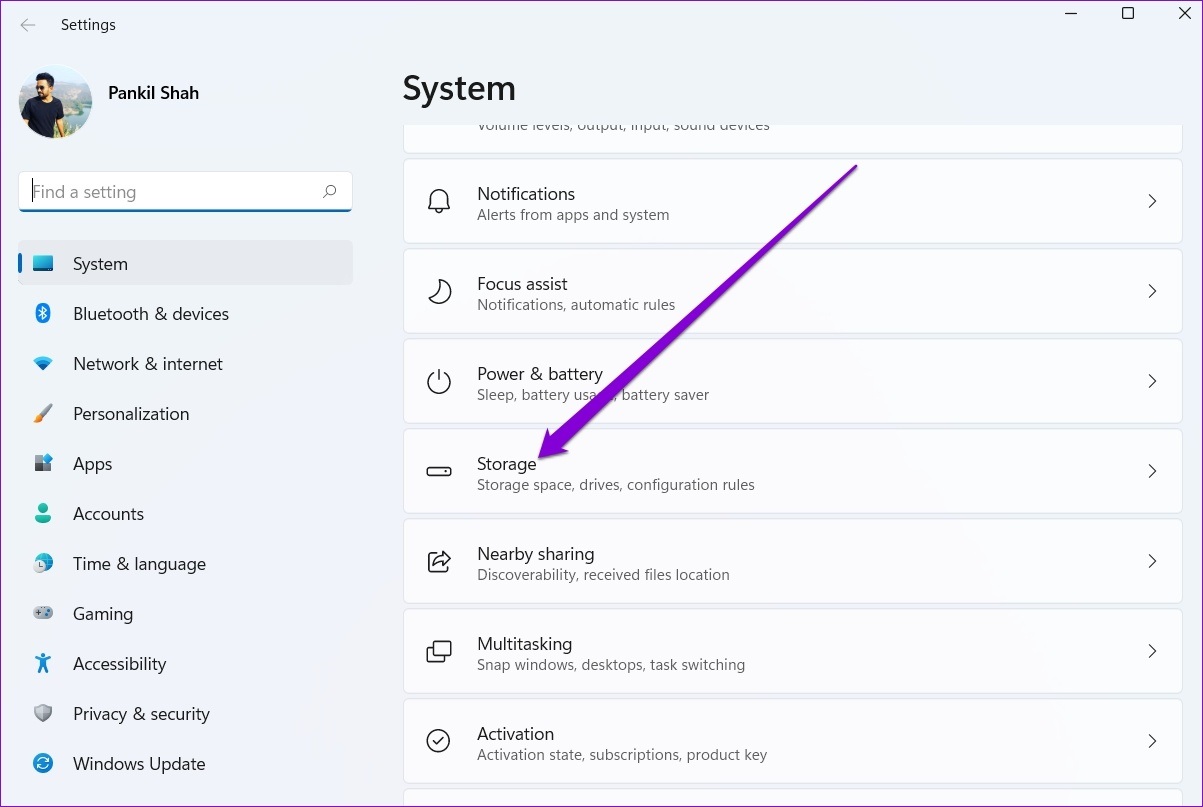Click the Windows Update sync icon
The height and width of the screenshot is (807, 1203).
pyautogui.click(x=43, y=764)
